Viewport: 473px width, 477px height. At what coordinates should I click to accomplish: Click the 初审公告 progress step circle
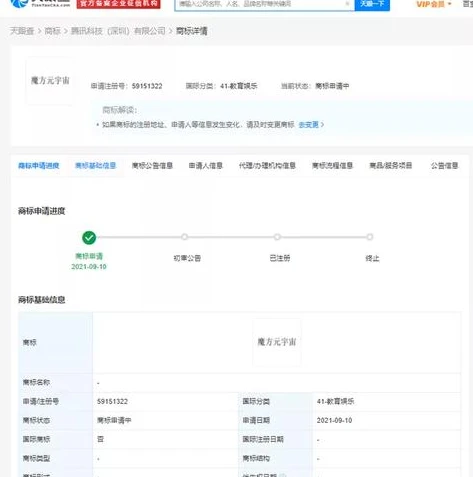184,237
